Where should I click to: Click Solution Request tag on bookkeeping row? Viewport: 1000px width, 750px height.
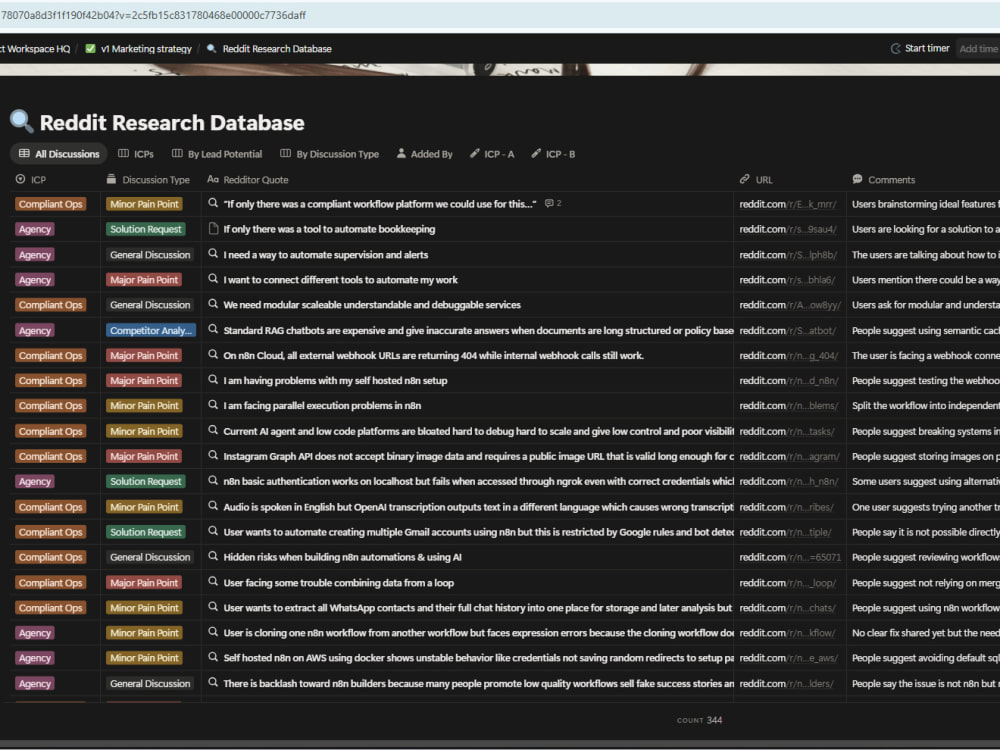point(145,229)
